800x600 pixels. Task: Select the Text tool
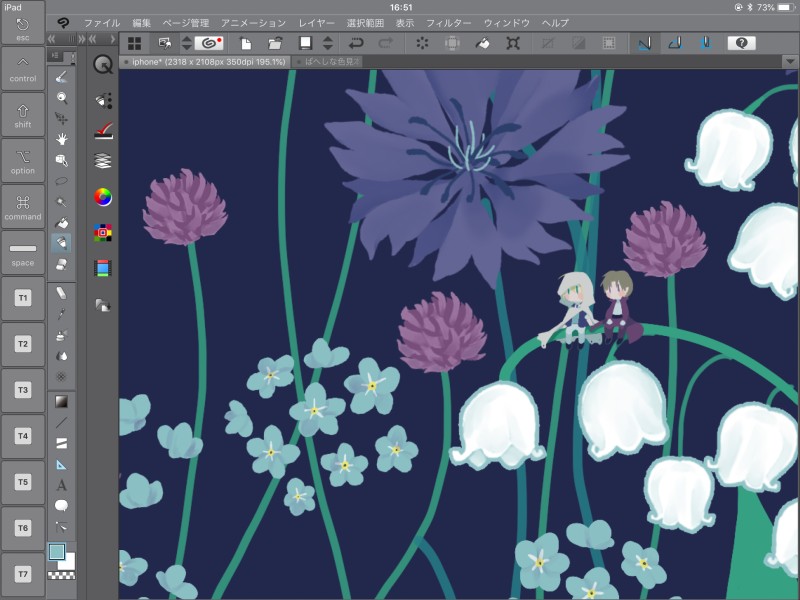62,485
